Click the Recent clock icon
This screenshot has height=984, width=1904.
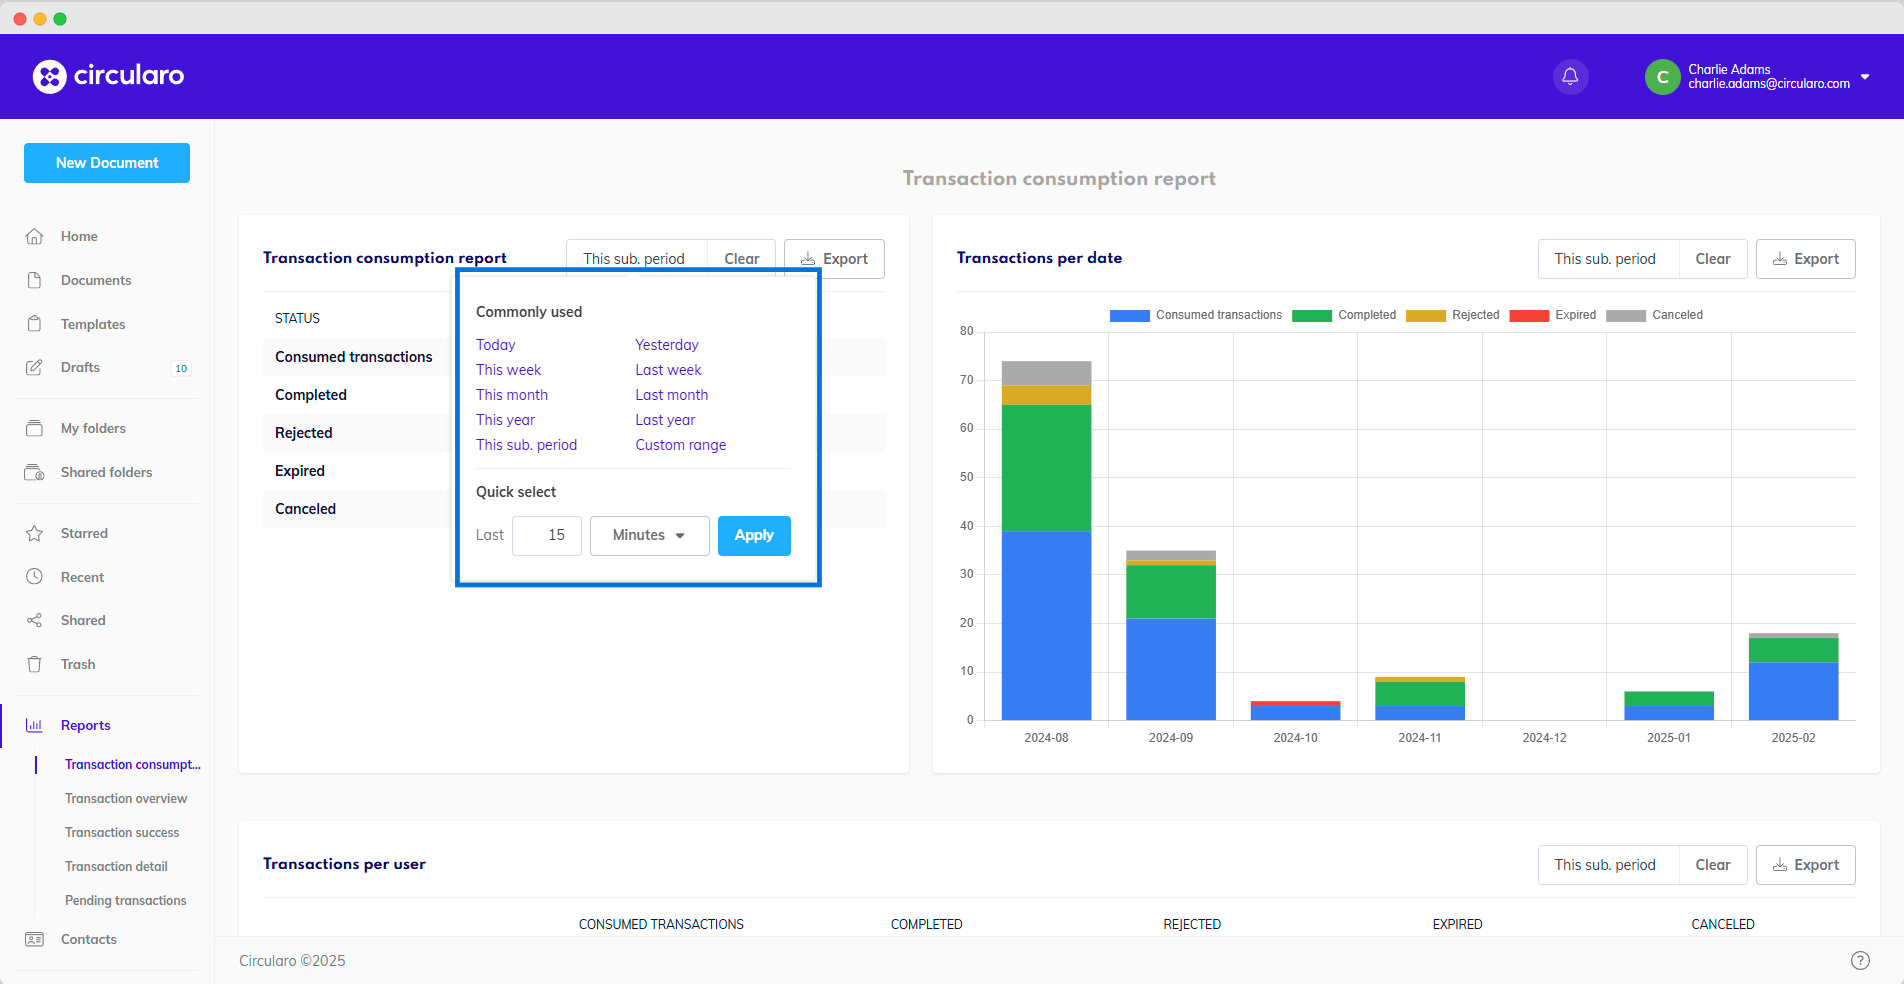34,577
